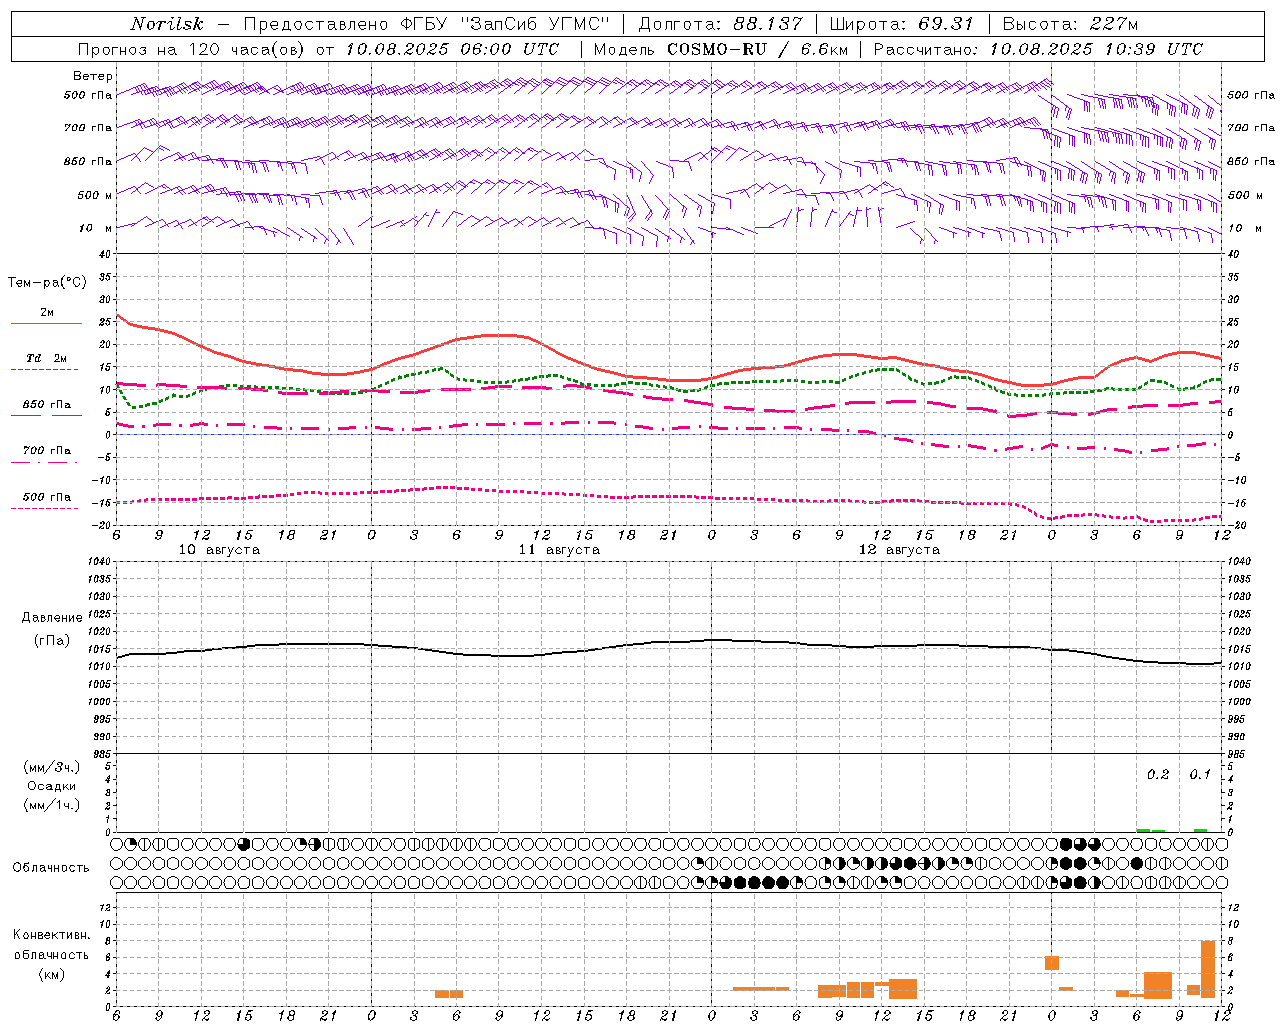Click the dash-dot '700 гПа' temperature legend line

coord(44,462)
